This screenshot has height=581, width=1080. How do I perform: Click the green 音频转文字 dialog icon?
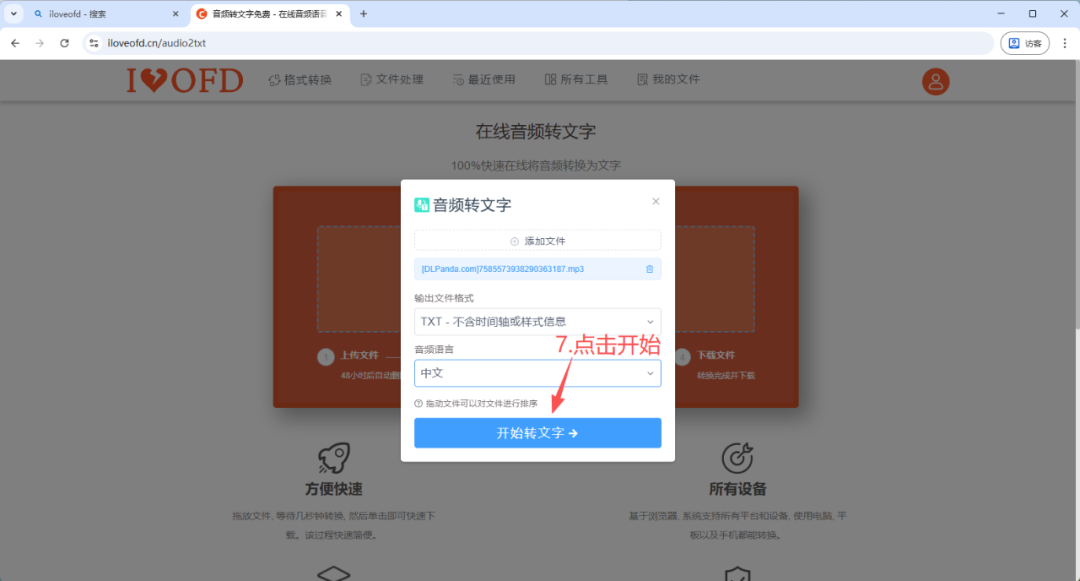[424, 204]
